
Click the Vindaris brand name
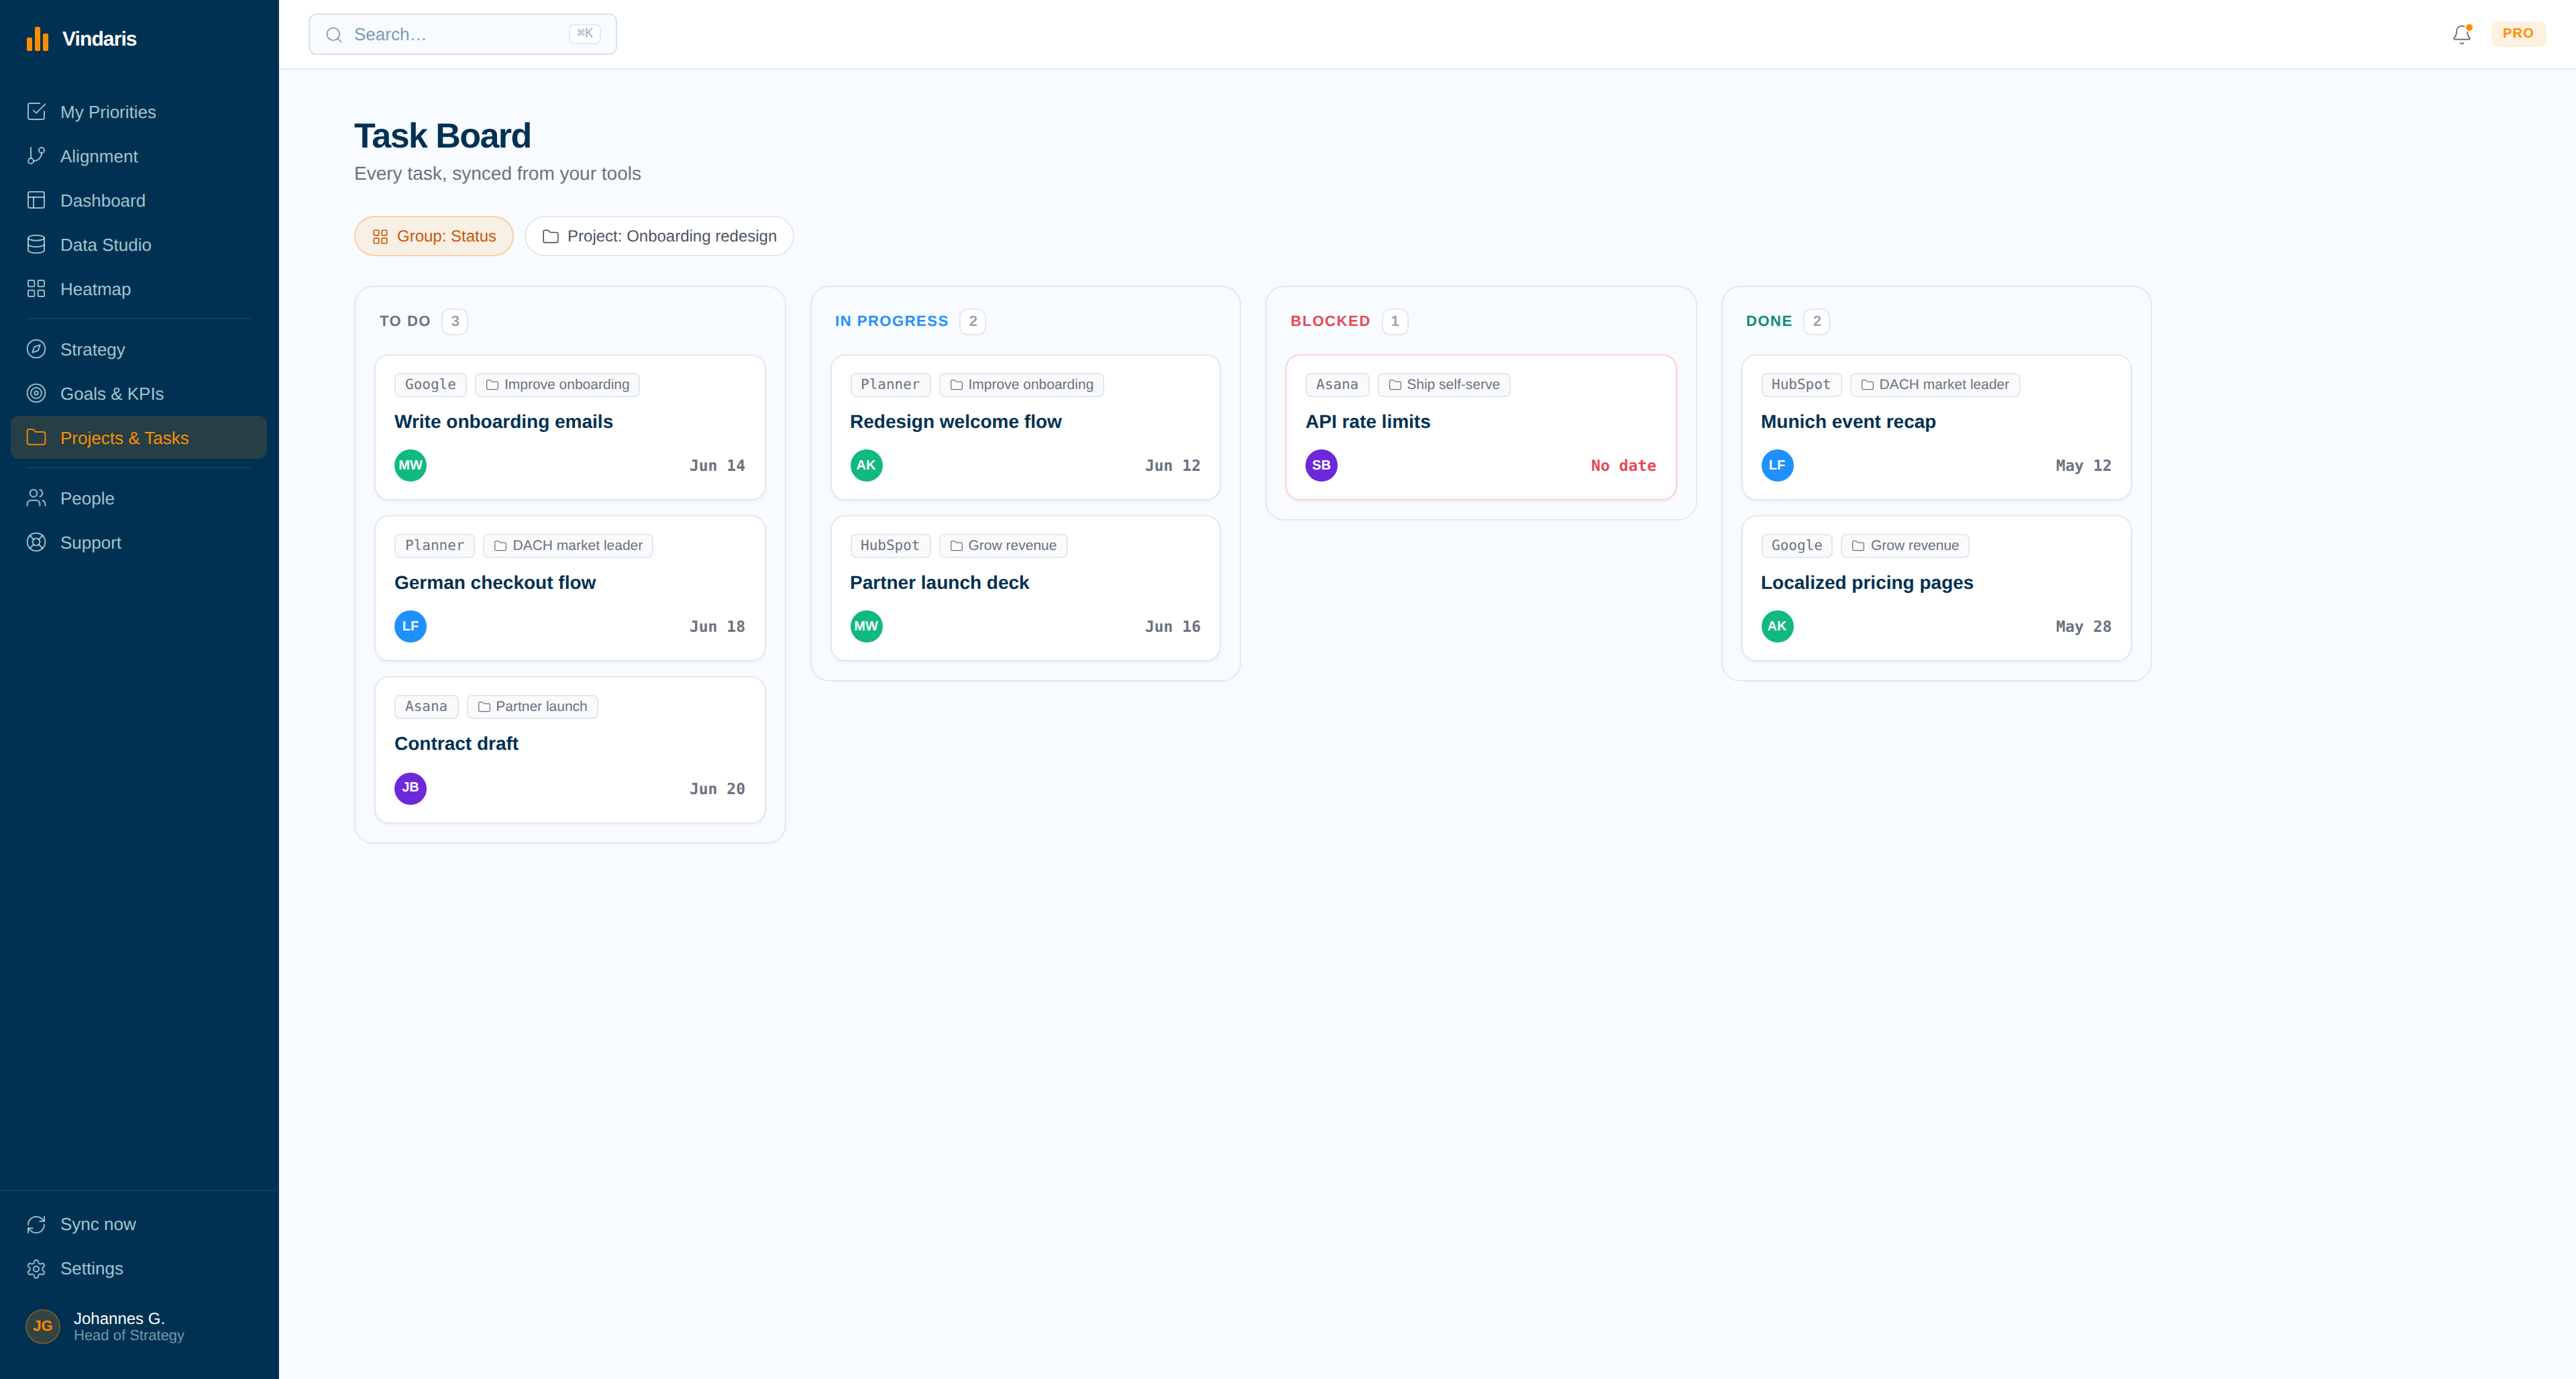click(x=99, y=39)
